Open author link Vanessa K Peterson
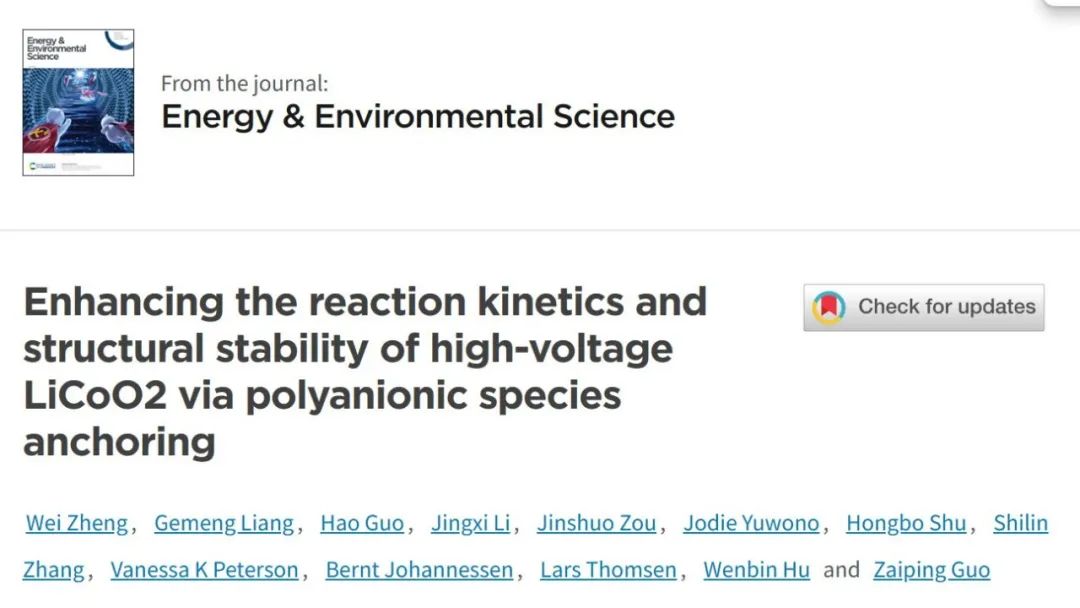 click(205, 570)
